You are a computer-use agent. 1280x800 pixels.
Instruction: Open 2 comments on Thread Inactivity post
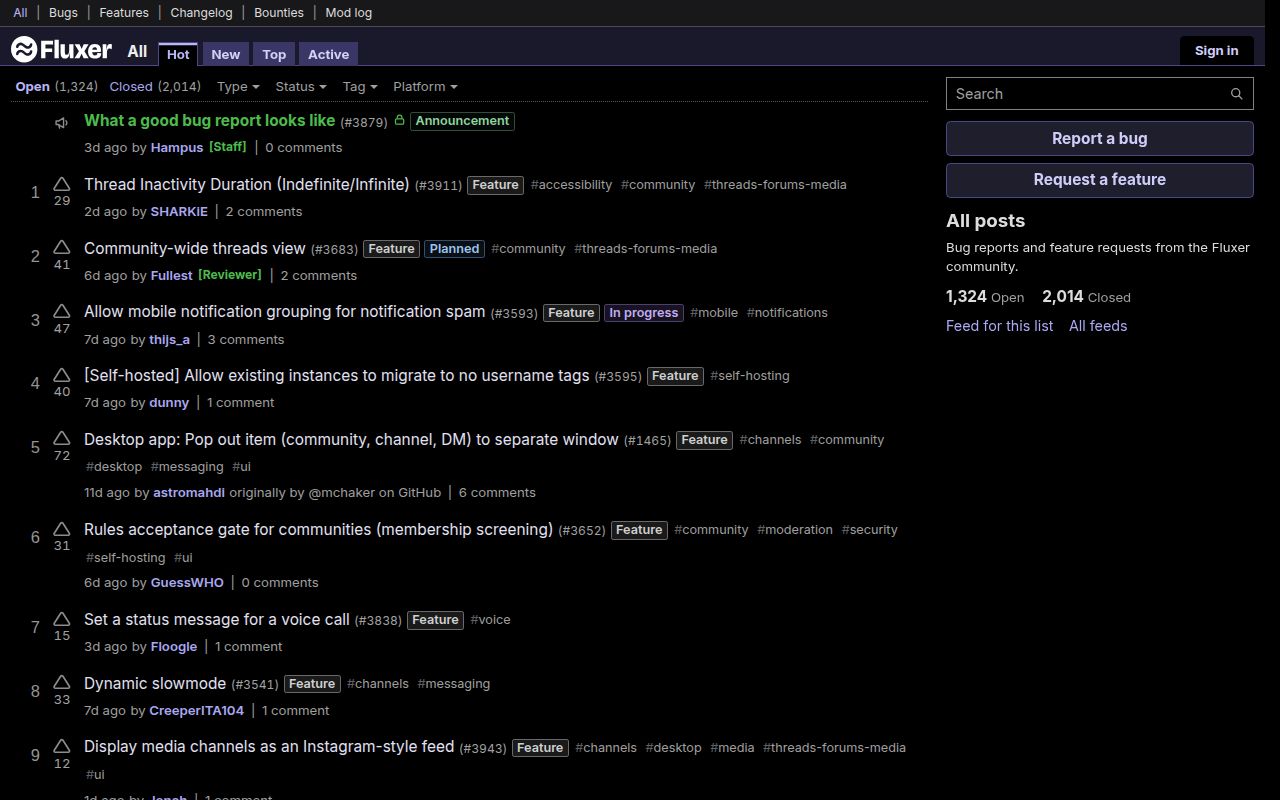pos(264,211)
